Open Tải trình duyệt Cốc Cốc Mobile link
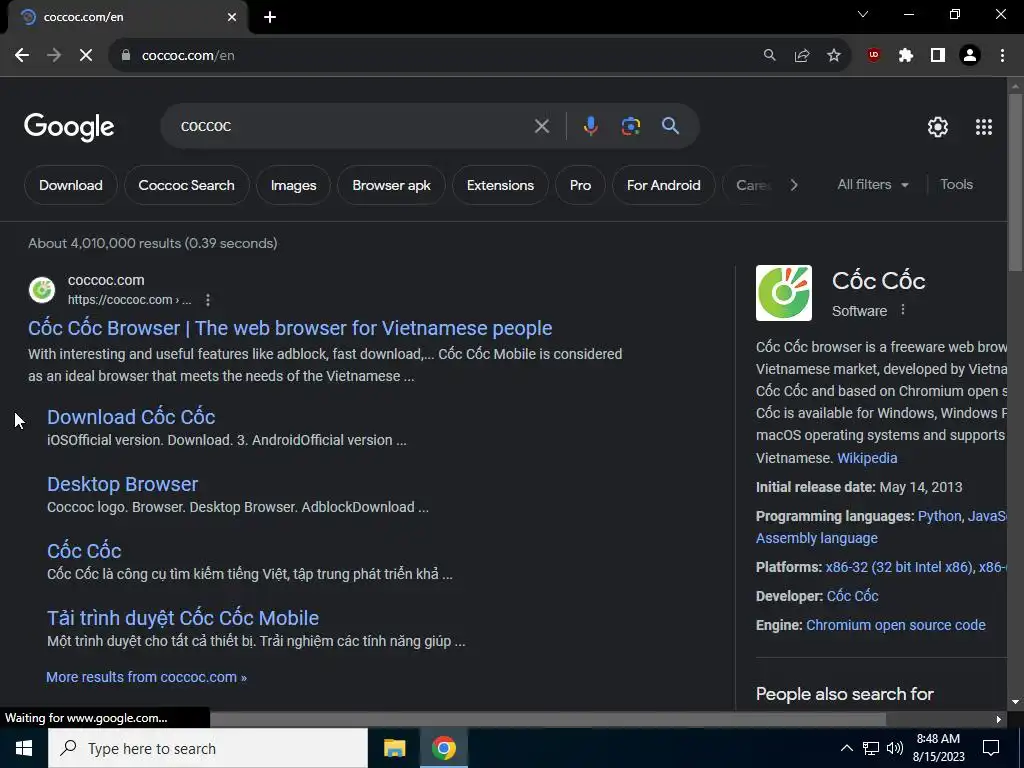This screenshot has height=768, width=1024. [183, 618]
